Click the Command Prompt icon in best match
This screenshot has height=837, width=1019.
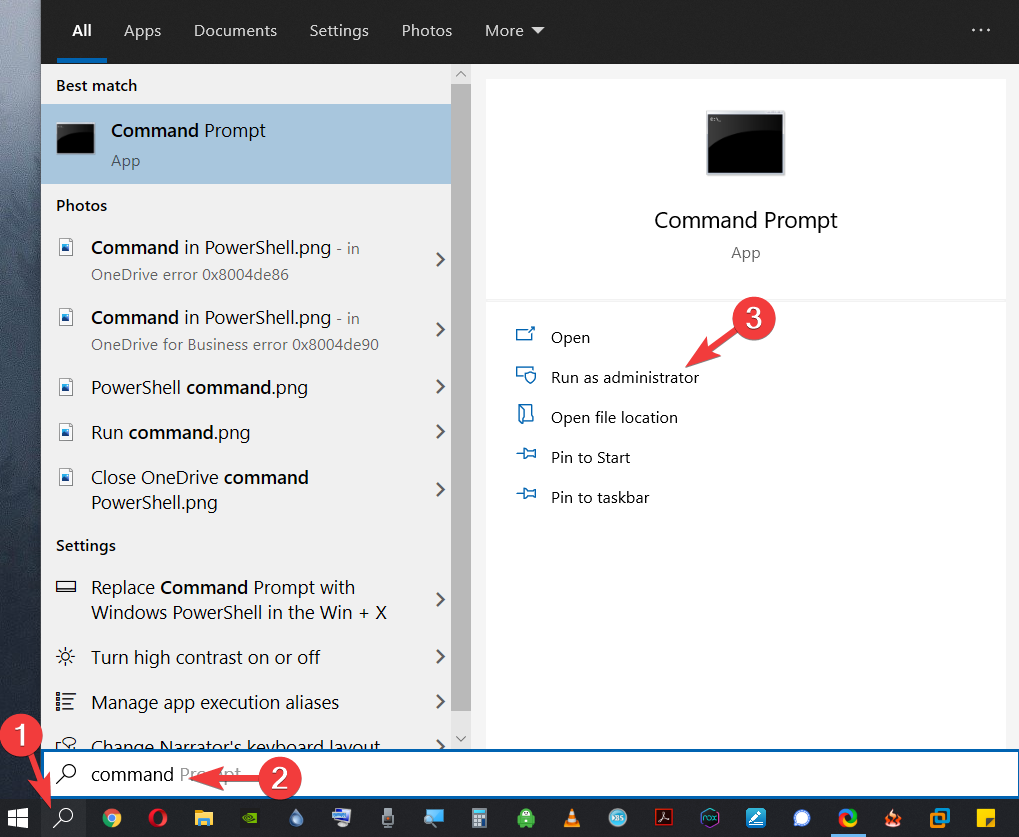[75, 138]
